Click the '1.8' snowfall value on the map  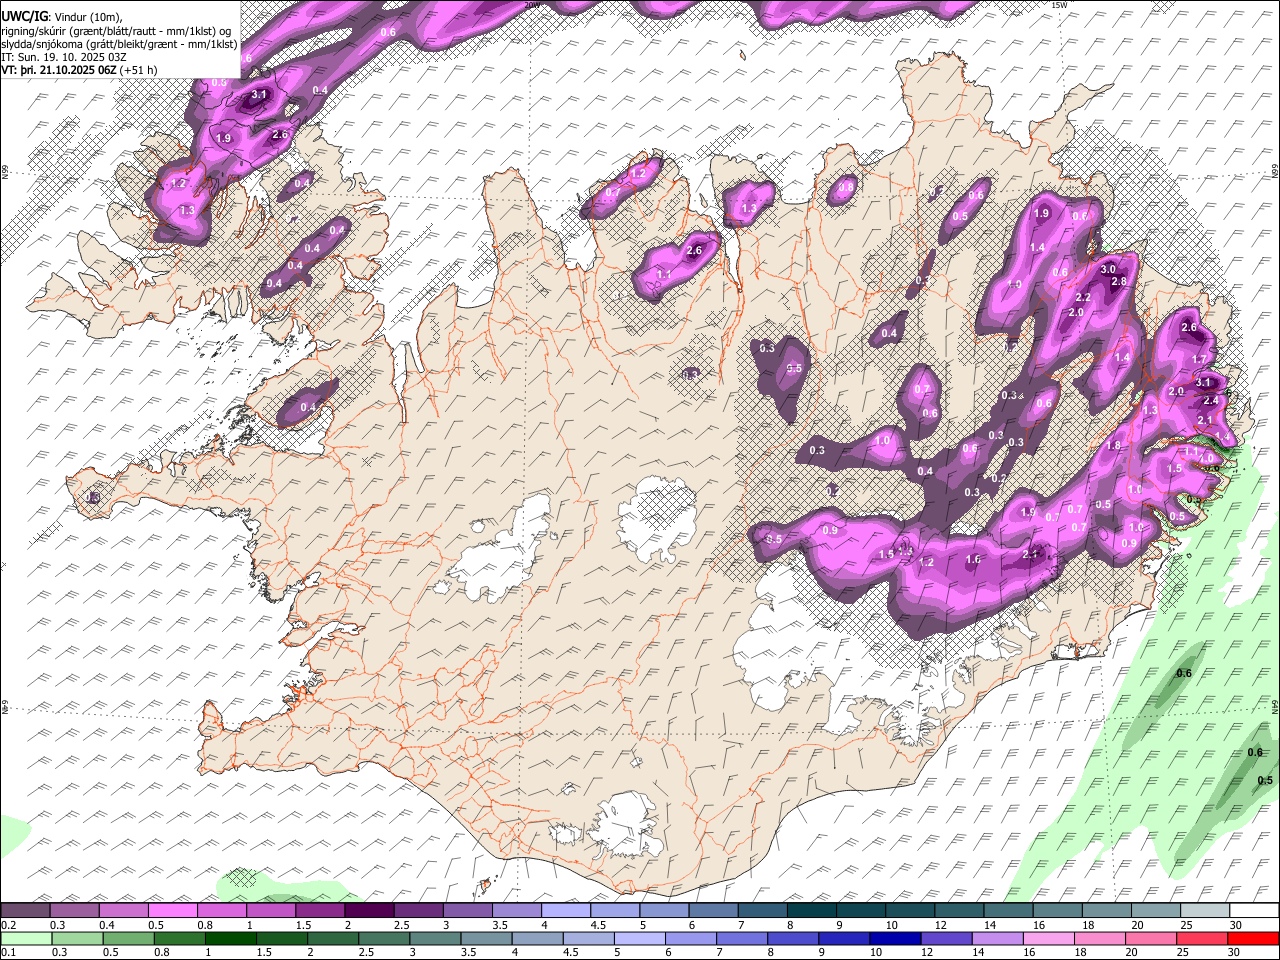(1113, 446)
